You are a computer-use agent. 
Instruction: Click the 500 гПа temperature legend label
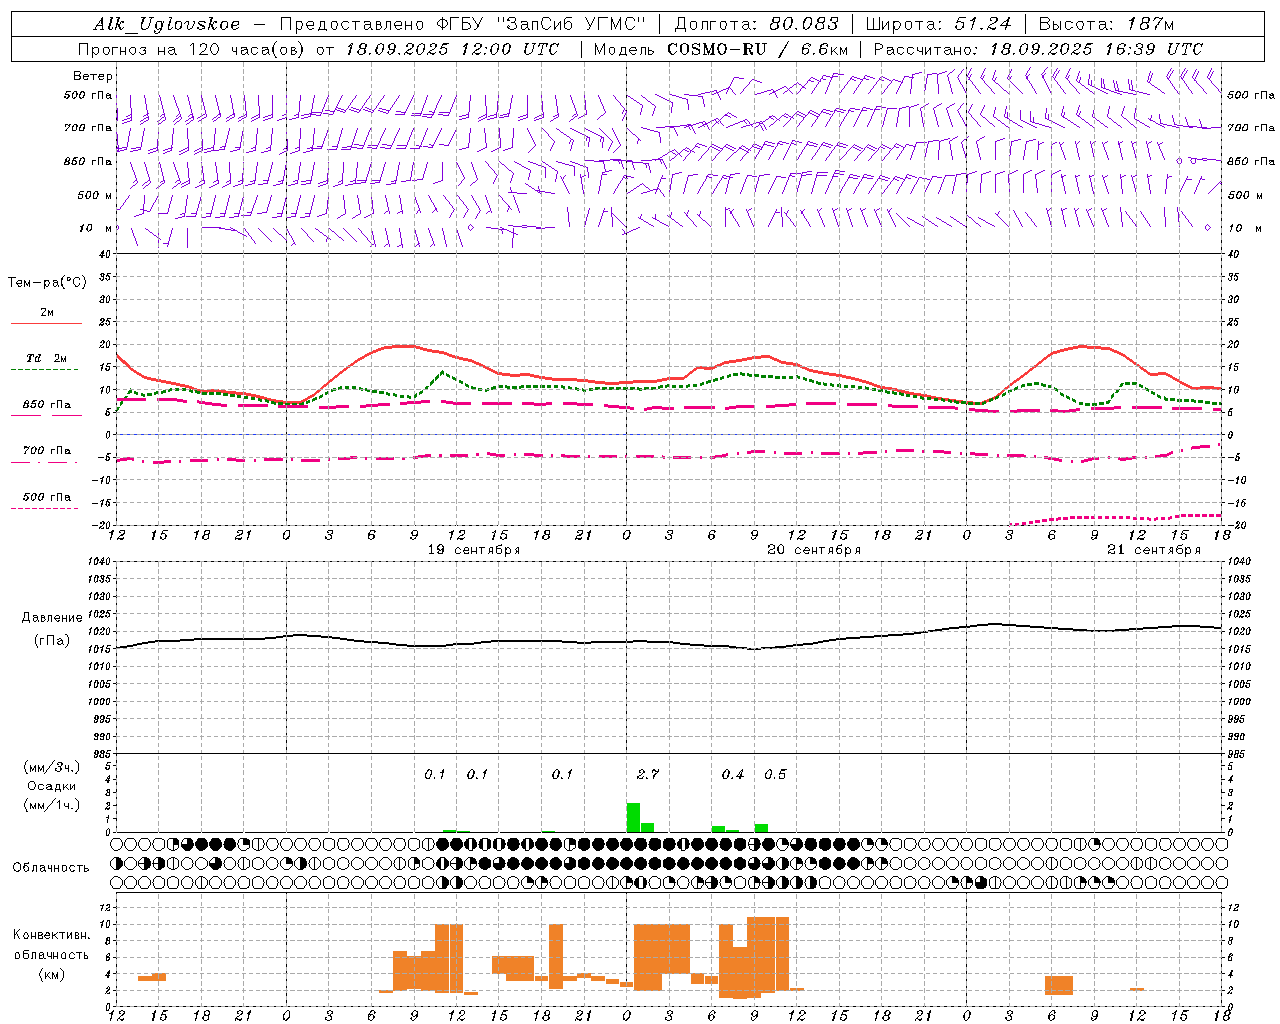click(x=47, y=497)
